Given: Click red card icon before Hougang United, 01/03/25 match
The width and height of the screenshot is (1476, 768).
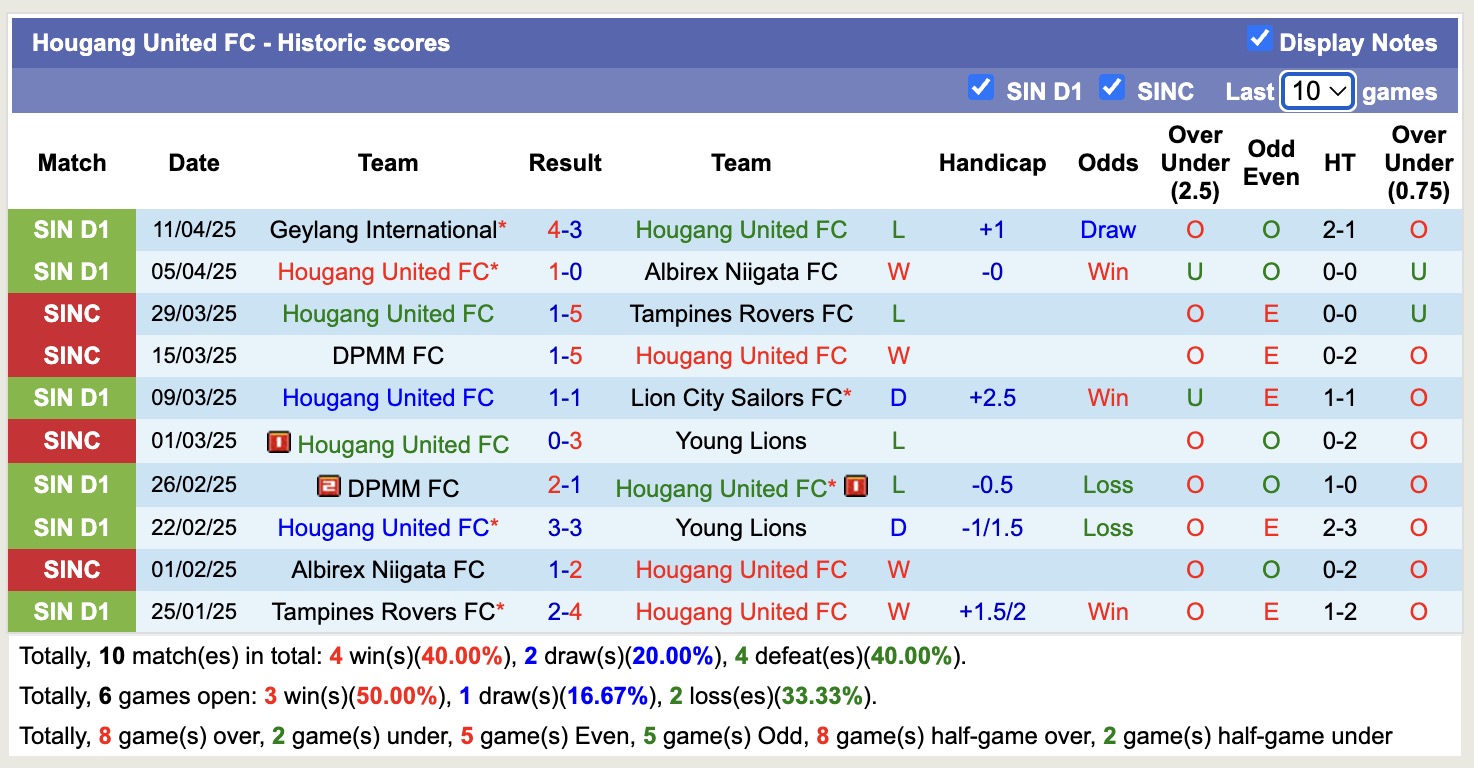Looking at the screenshot, I should pos(279,441).
